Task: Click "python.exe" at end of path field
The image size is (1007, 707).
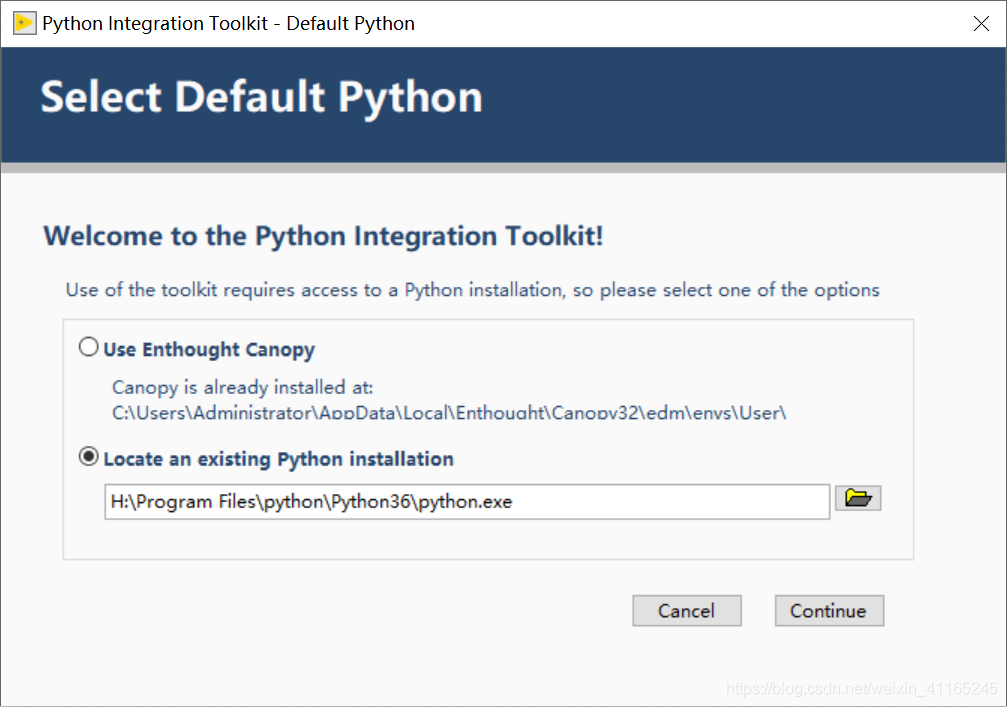Action: (466, 502)
